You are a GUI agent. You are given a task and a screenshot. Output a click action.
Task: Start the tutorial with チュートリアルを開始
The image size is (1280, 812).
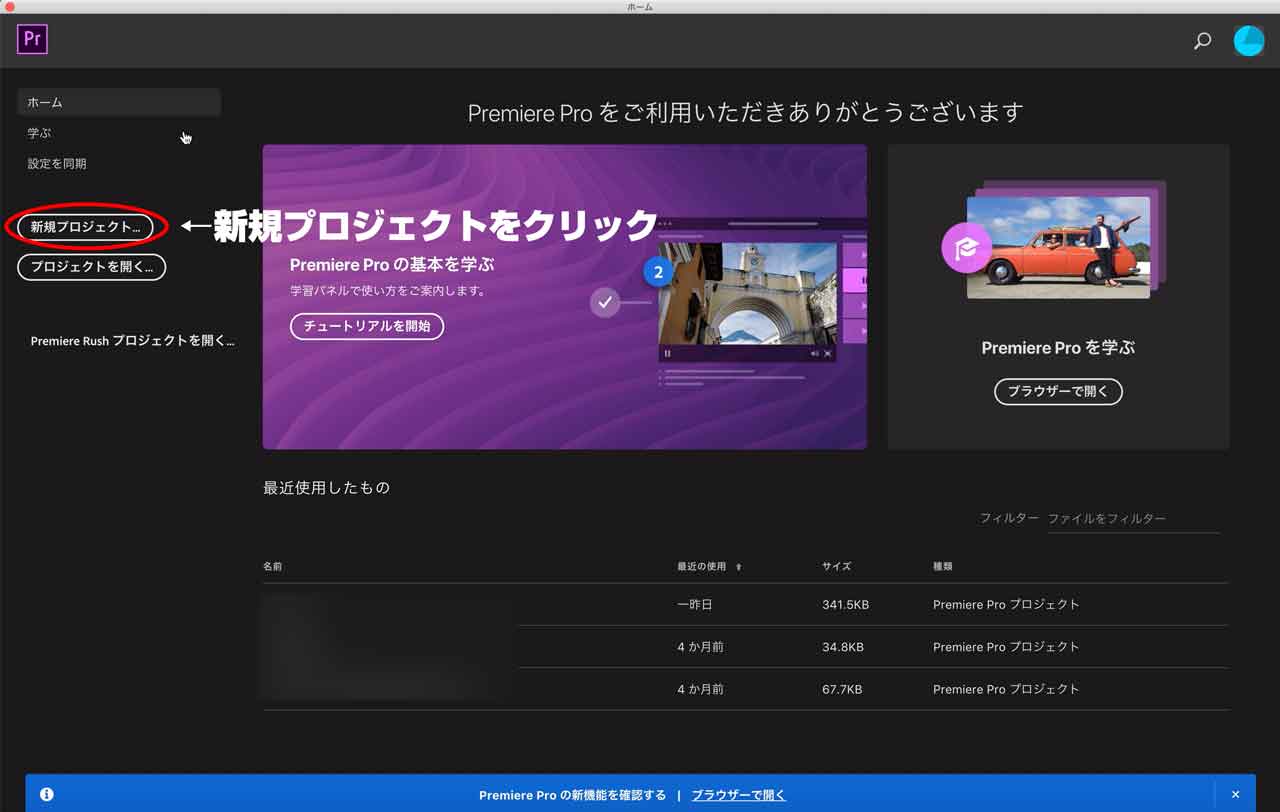coord(367,327)
